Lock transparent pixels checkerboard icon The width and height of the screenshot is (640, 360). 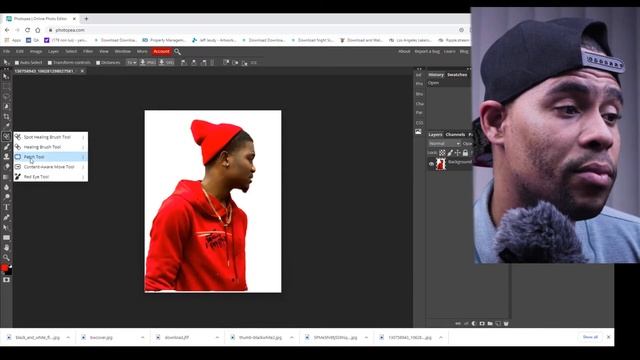click(x=442, y=153)
